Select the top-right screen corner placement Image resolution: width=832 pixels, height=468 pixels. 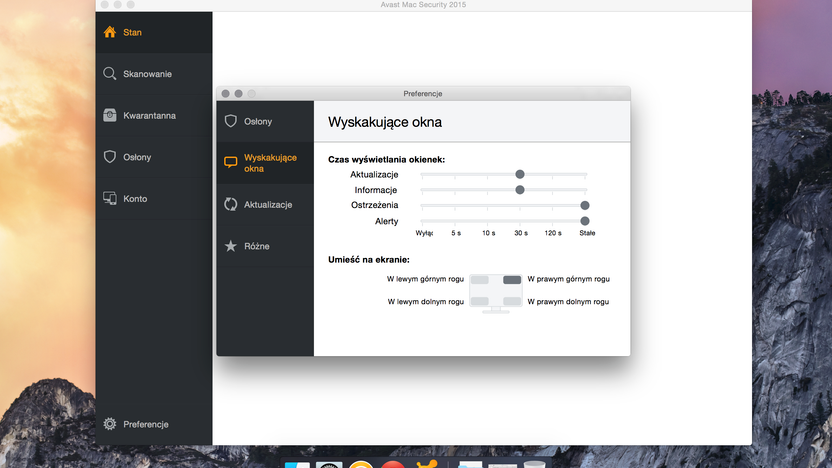click(512, 280)
